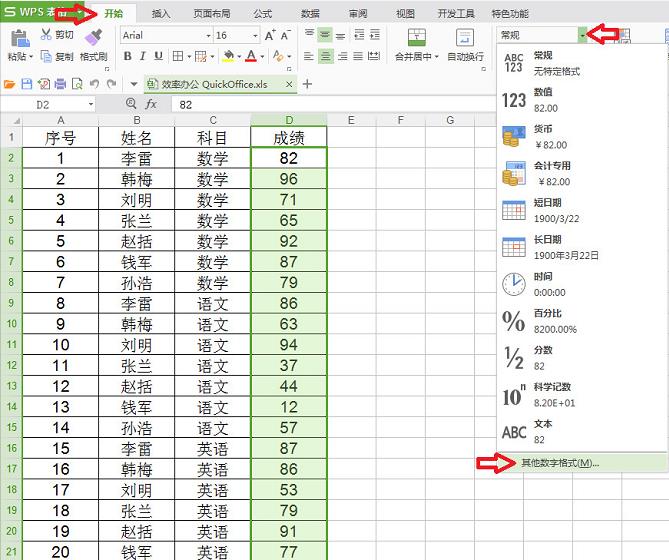
Task: Toggle center horizontal alignment
Action: click(326, 56)
